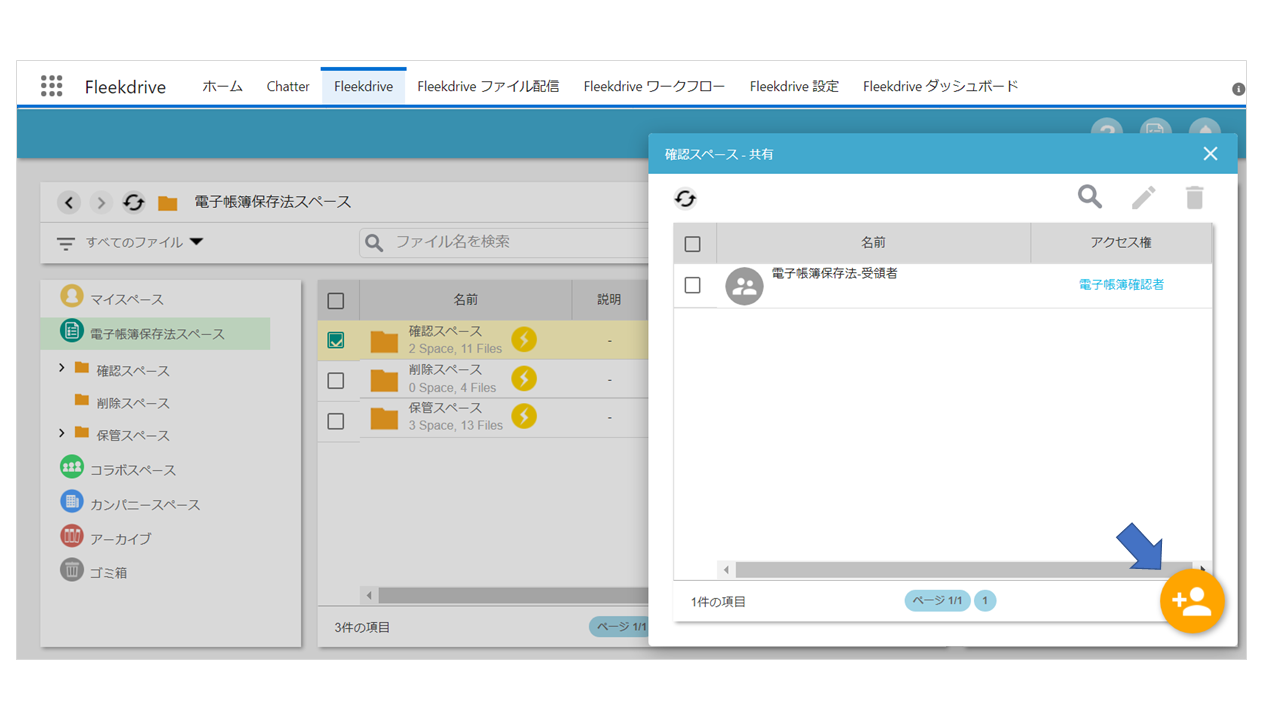Click the 電子帳簿保存法-受領者 name text
This screenshot has width=1280, height=720.
[834, 273]
